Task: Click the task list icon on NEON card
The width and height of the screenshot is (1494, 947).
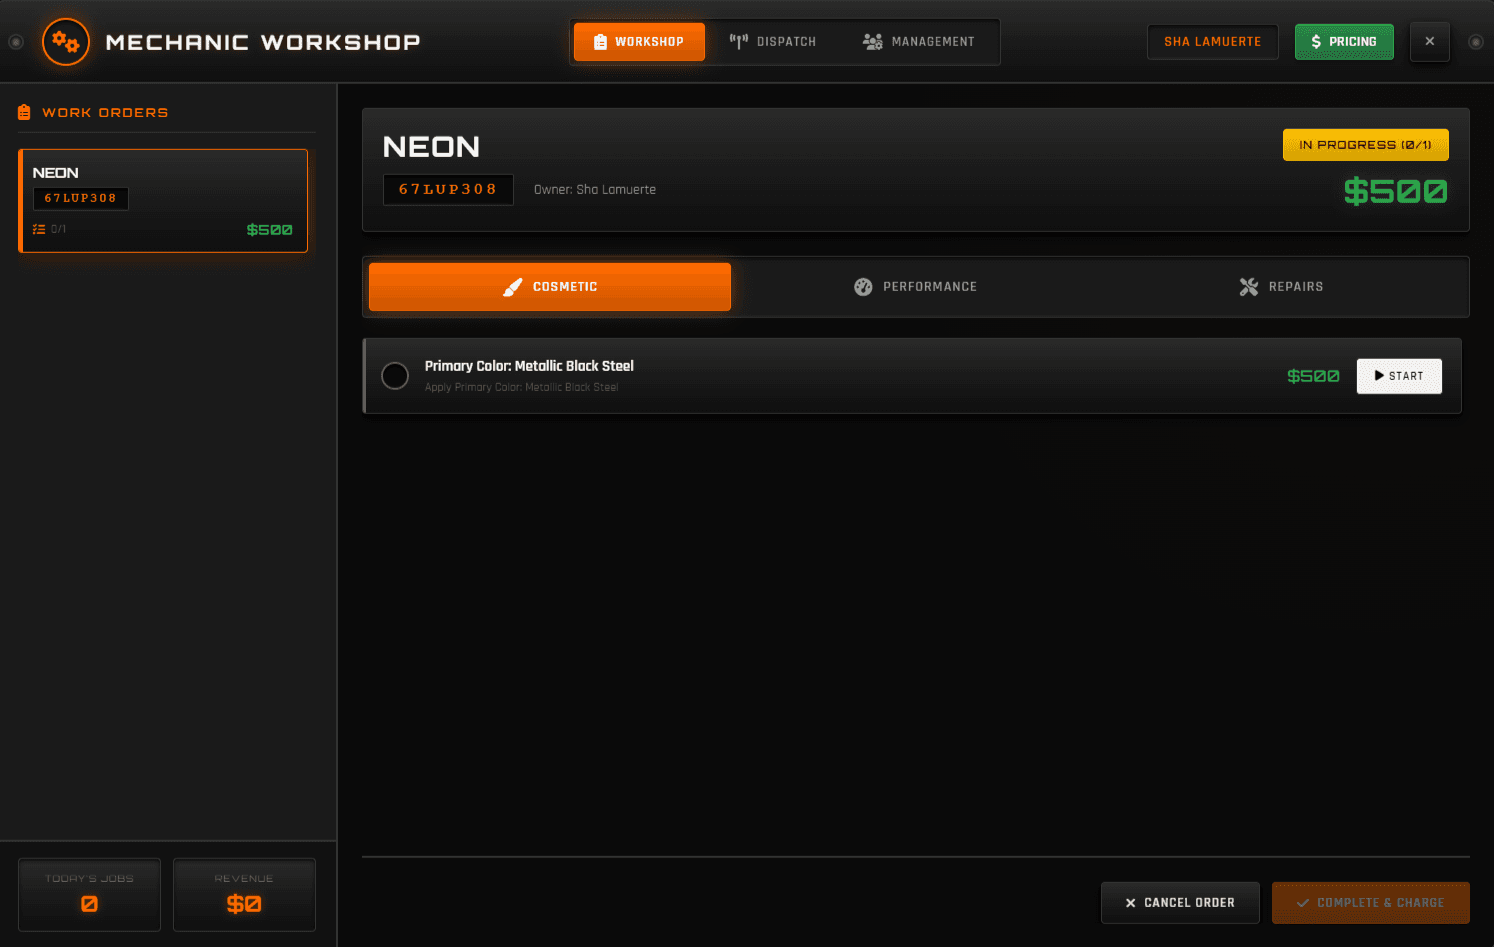Action: (39, 229)
